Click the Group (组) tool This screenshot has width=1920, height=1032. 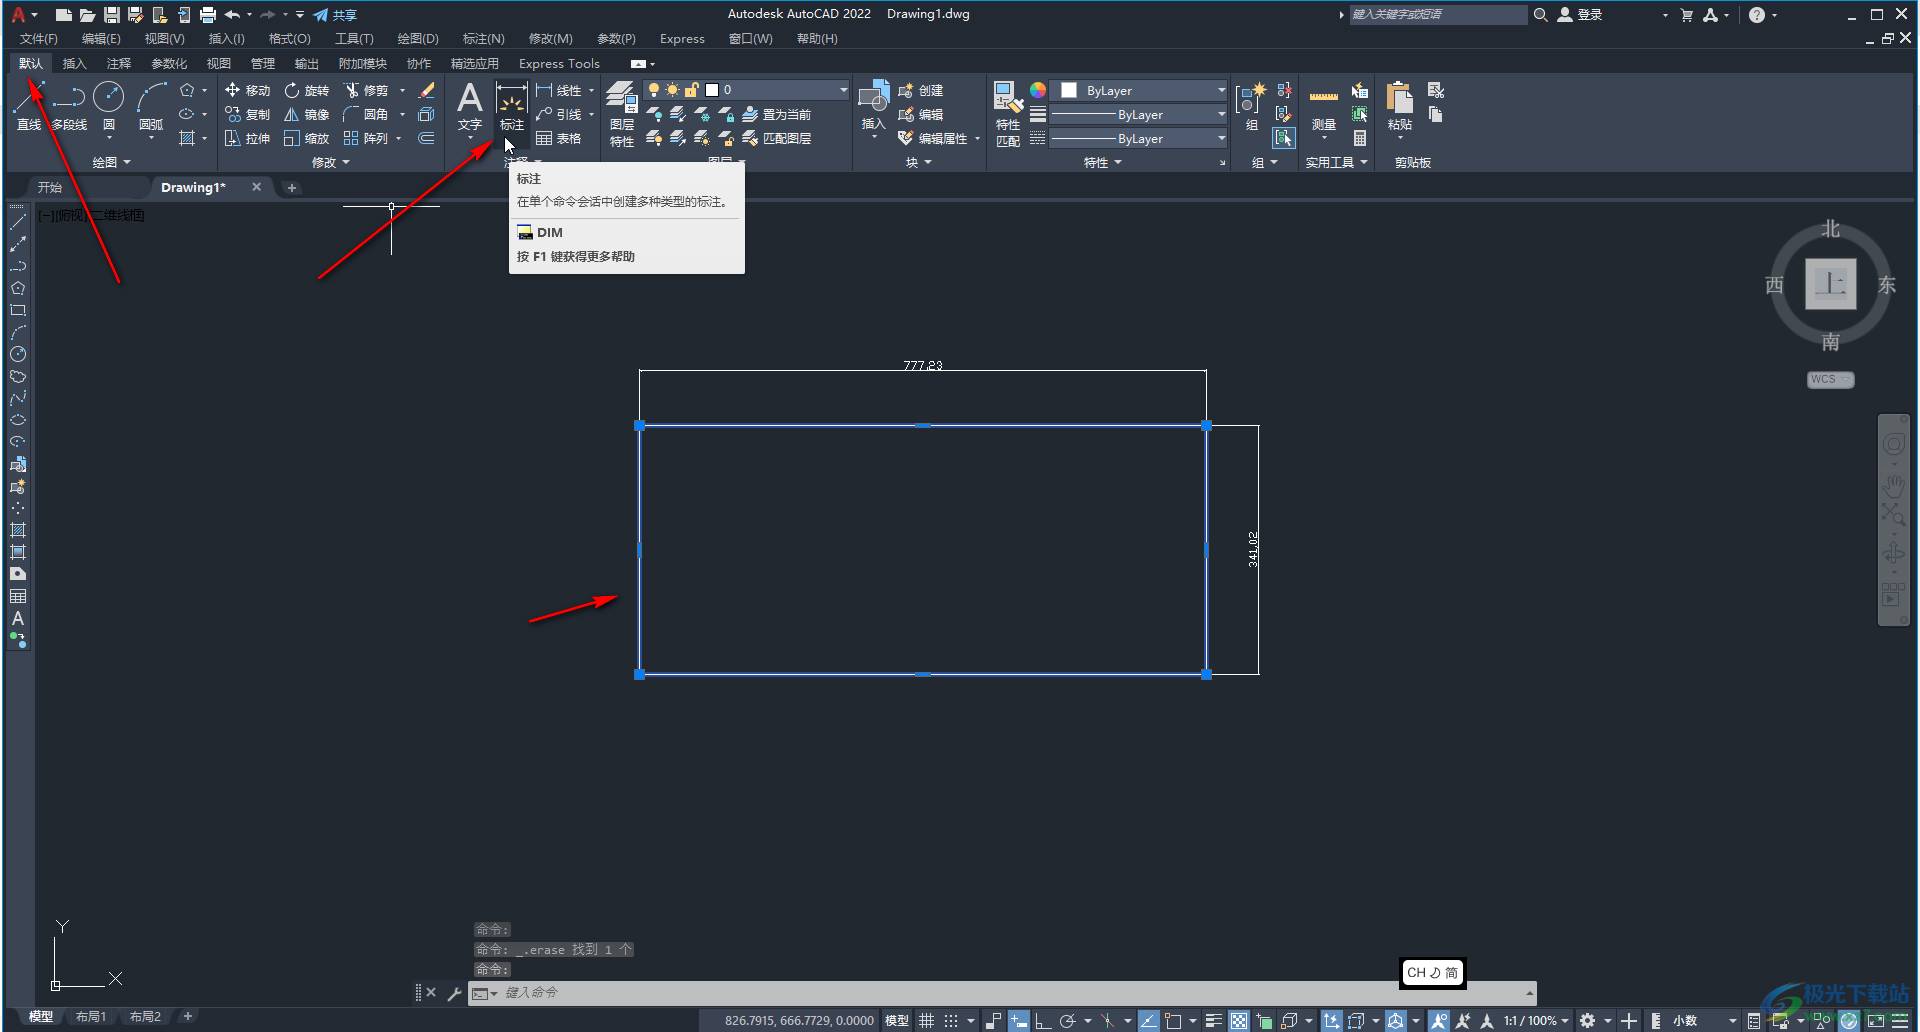[1251, 108]
